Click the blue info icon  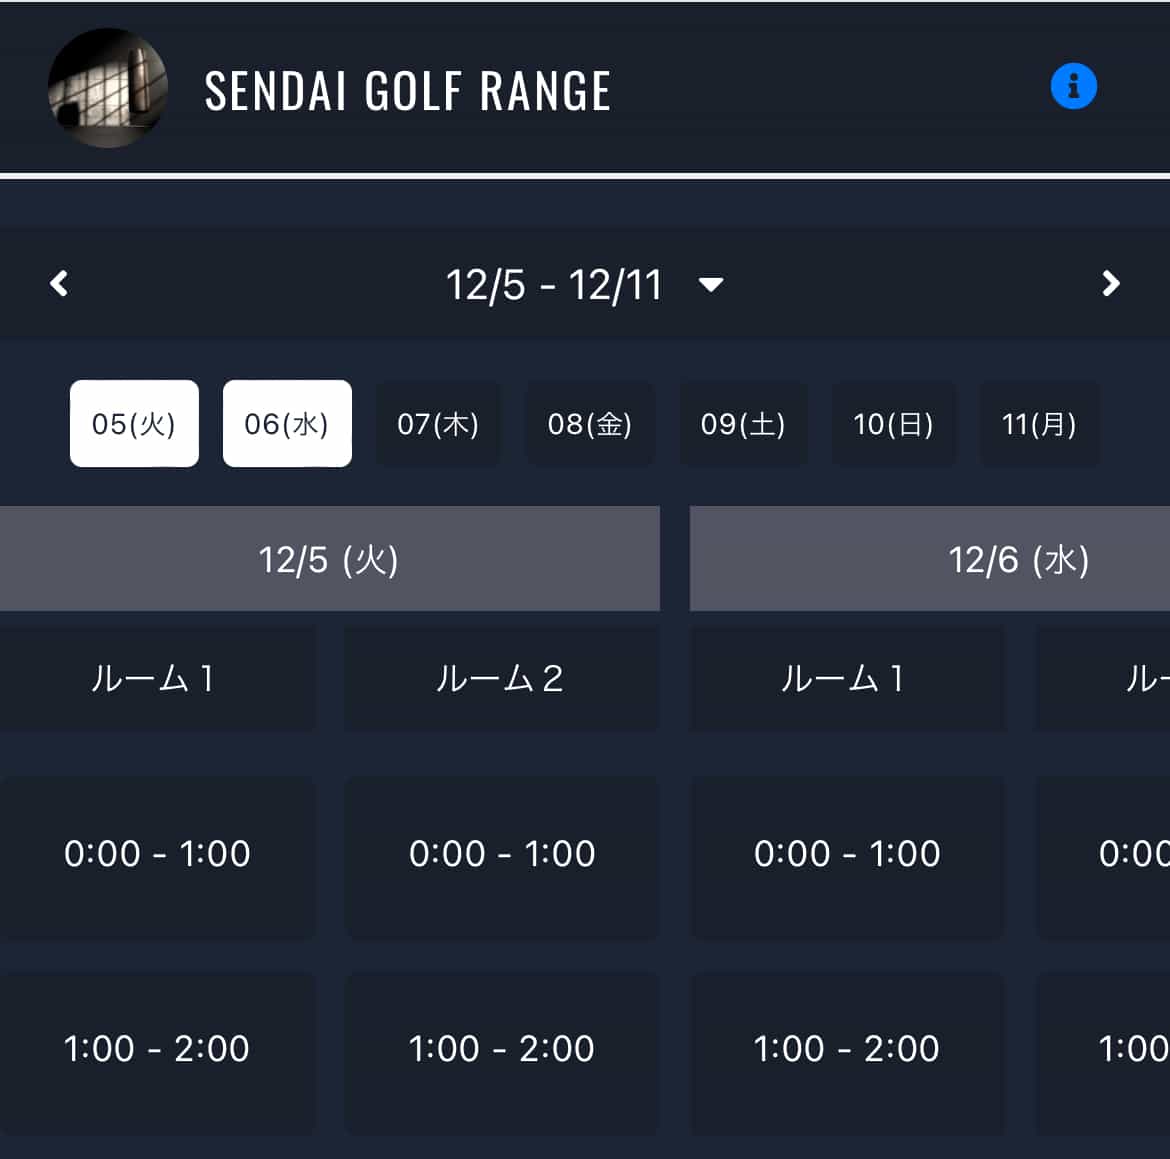click(1073, 87)
